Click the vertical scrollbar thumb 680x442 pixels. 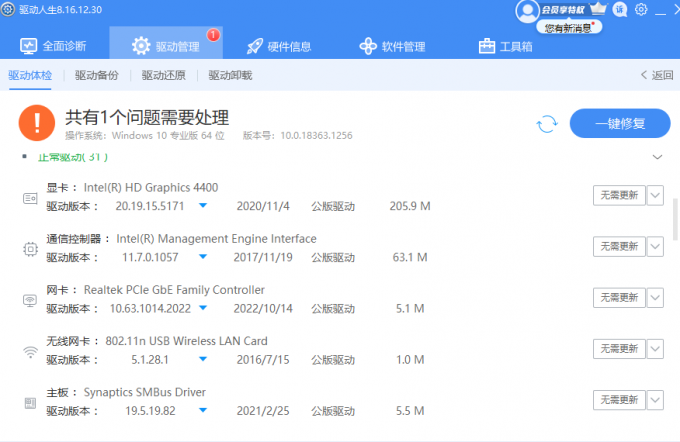675,219
